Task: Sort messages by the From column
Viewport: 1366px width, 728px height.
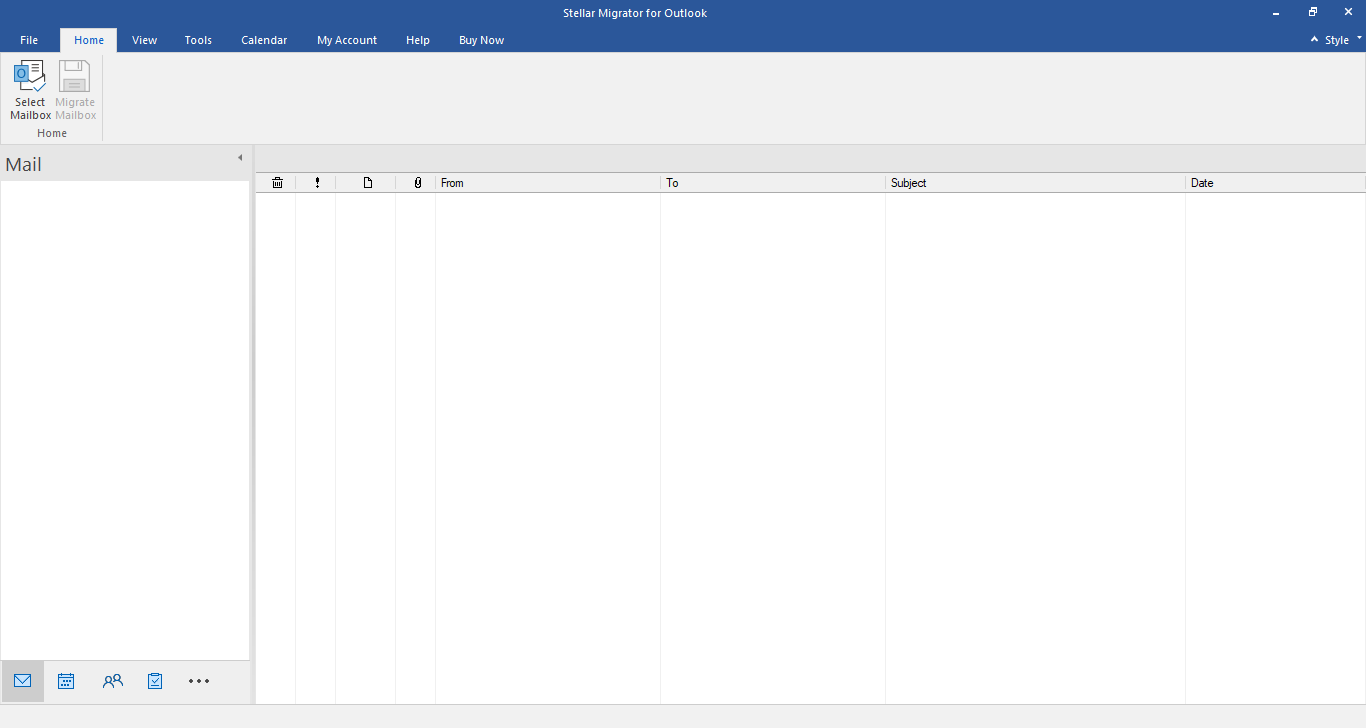Action: point(548,183)
